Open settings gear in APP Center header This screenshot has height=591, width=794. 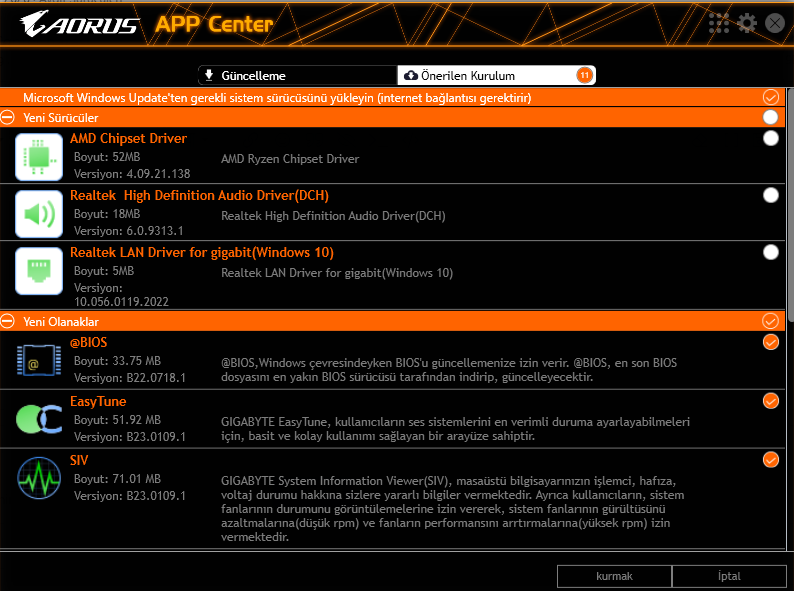[x=747, y=23]
